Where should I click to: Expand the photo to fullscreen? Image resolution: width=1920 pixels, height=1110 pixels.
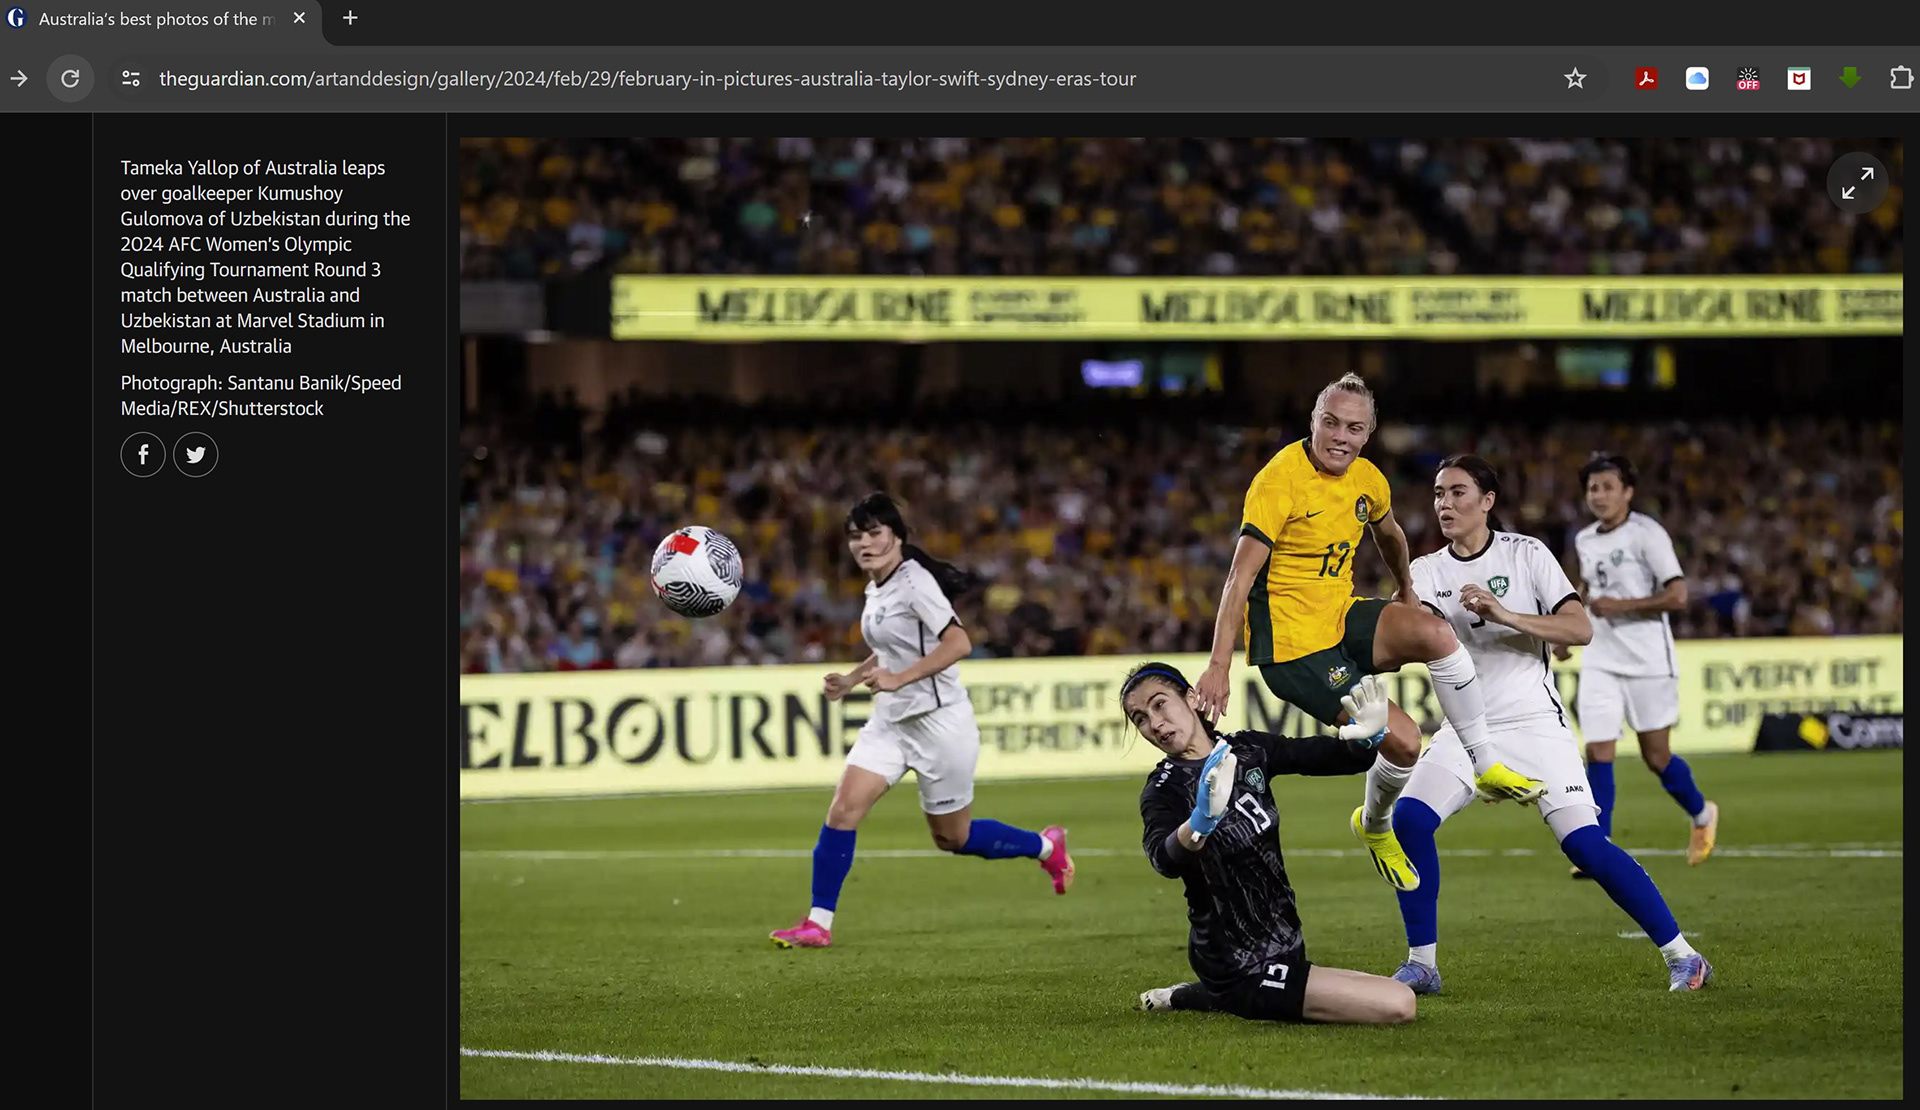[x=1857, y=182]
